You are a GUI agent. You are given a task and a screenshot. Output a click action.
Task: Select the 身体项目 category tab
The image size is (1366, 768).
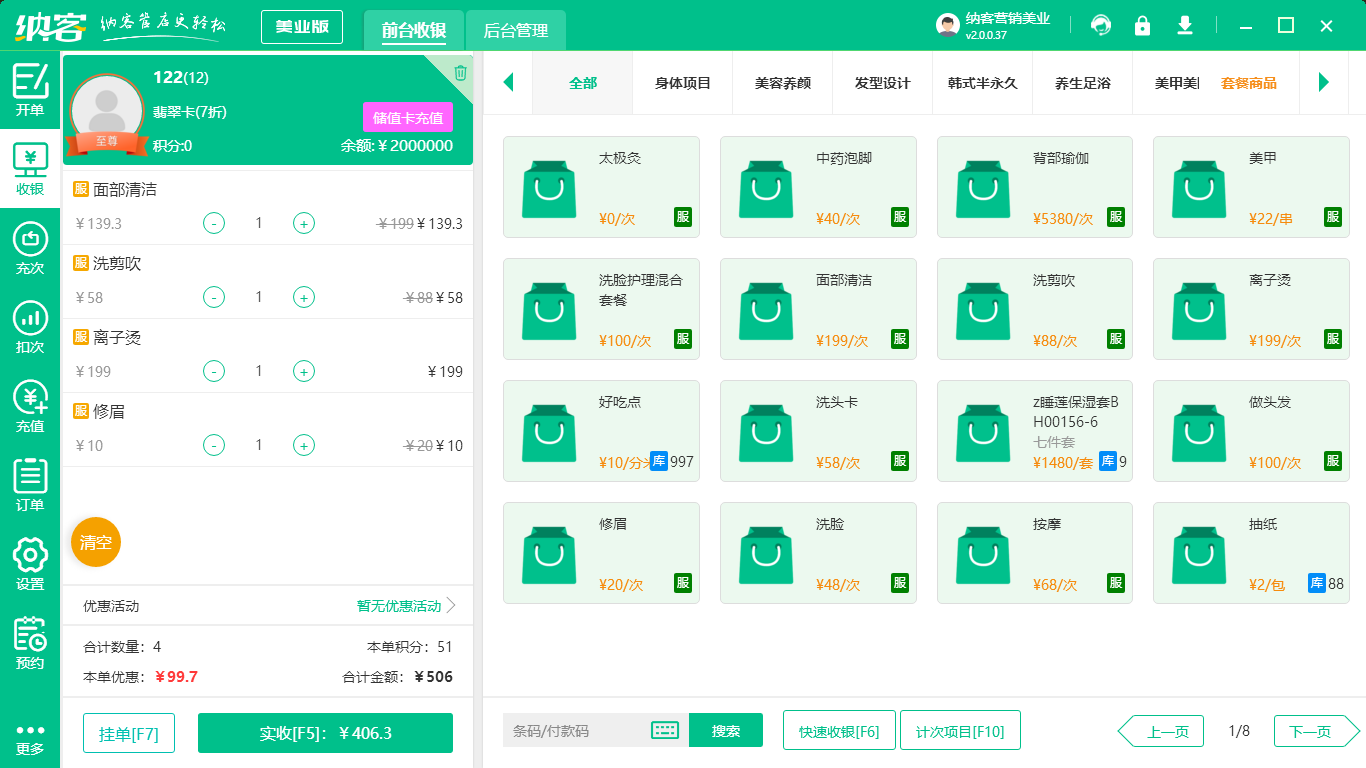[x=682, y=84]
